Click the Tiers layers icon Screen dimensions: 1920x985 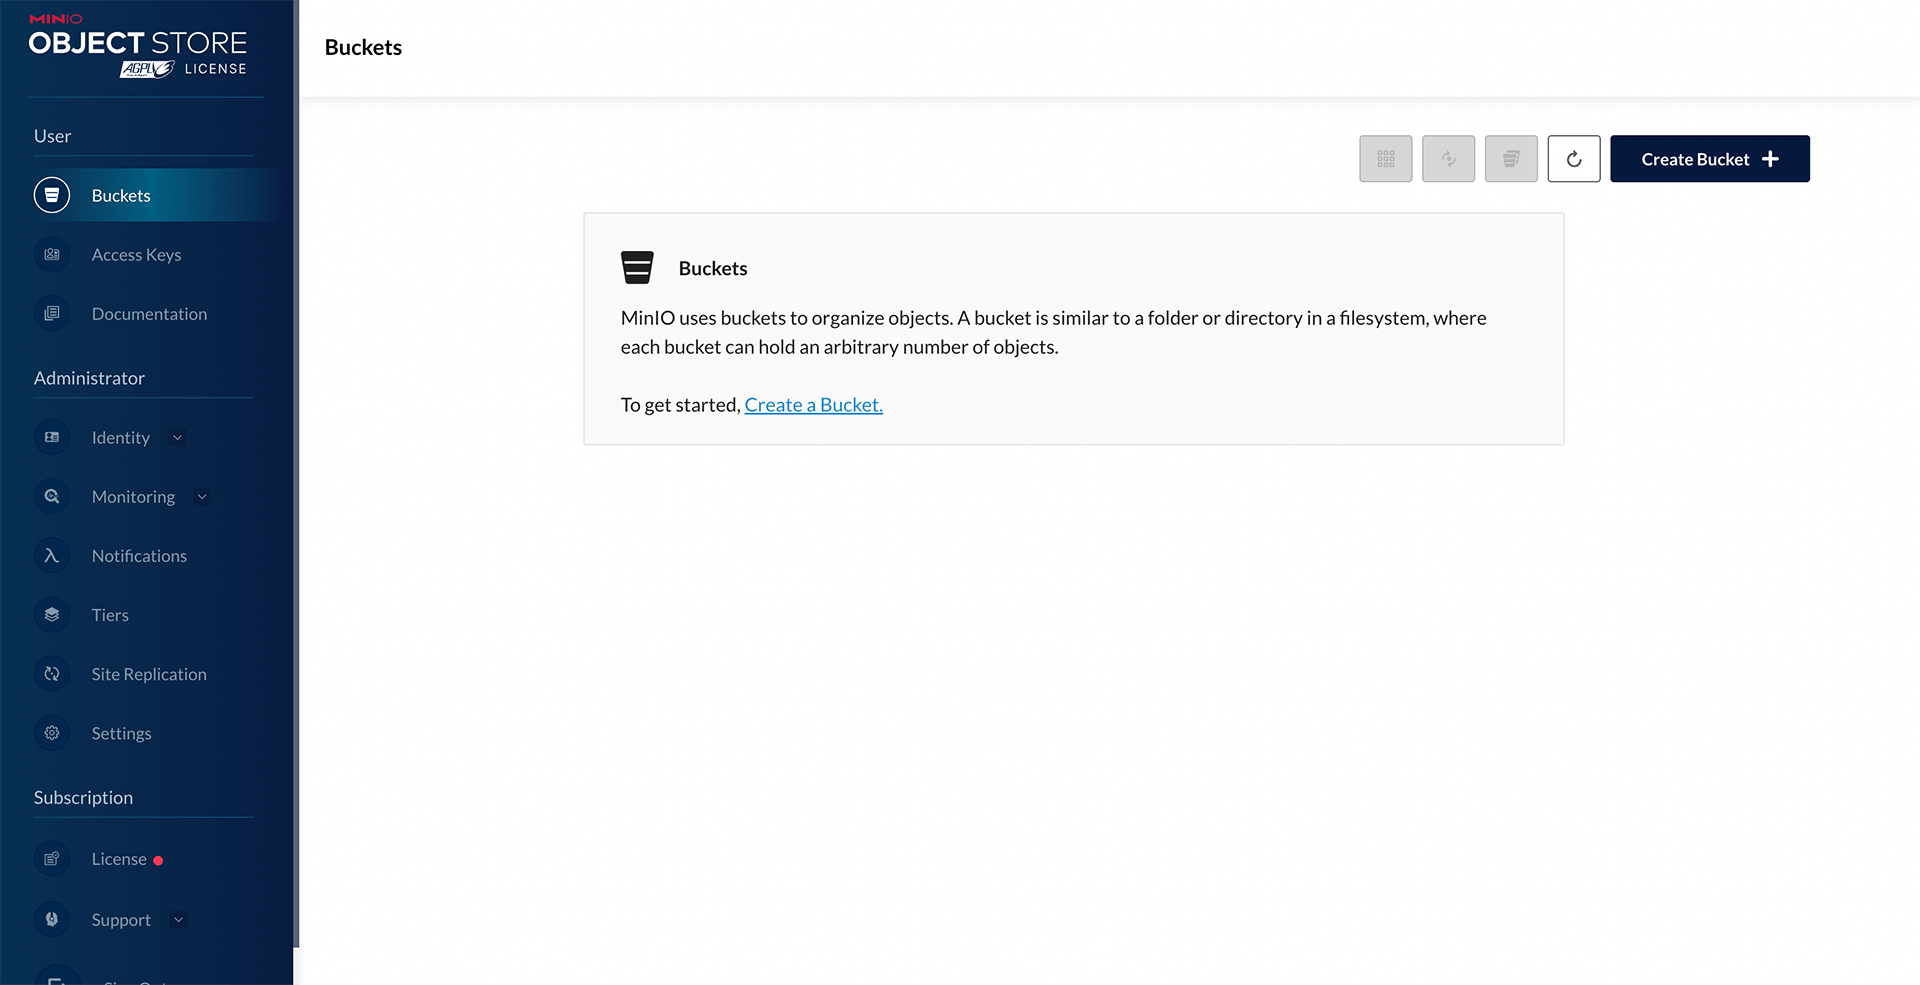[52, 615]
